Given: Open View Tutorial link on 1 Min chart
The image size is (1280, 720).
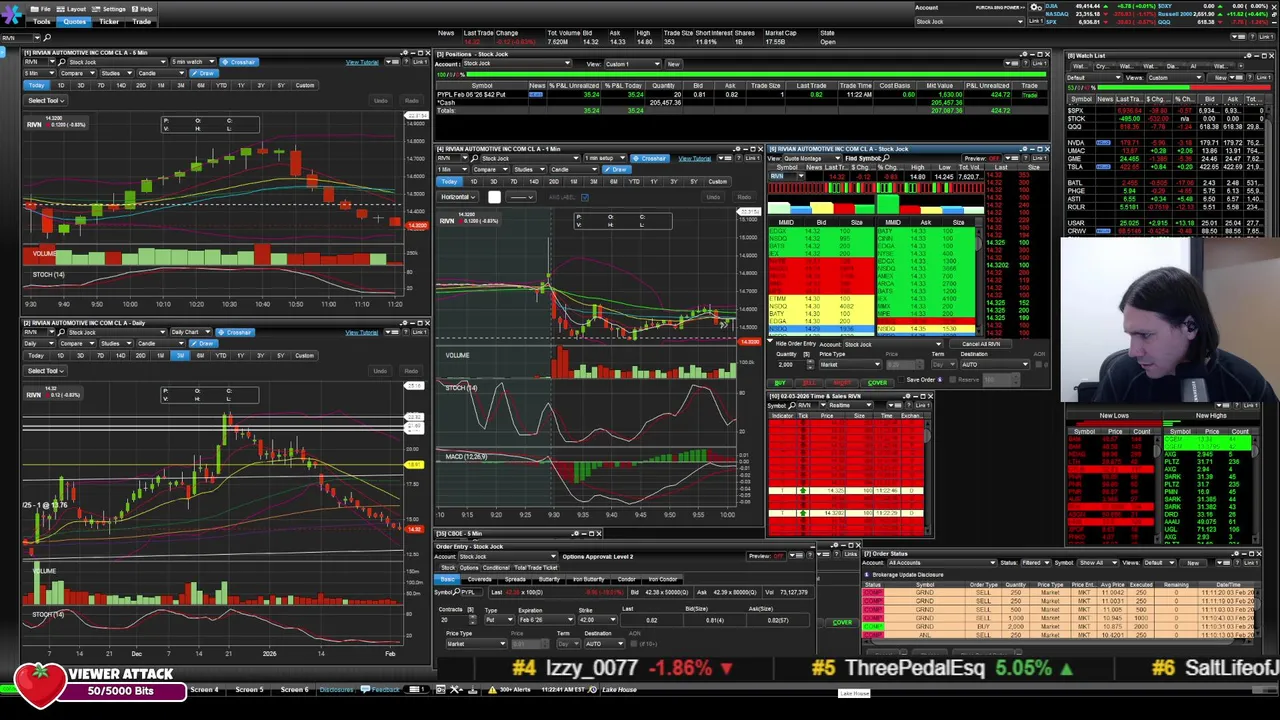Looking at the screenshot, I should (x=694, y=158).
